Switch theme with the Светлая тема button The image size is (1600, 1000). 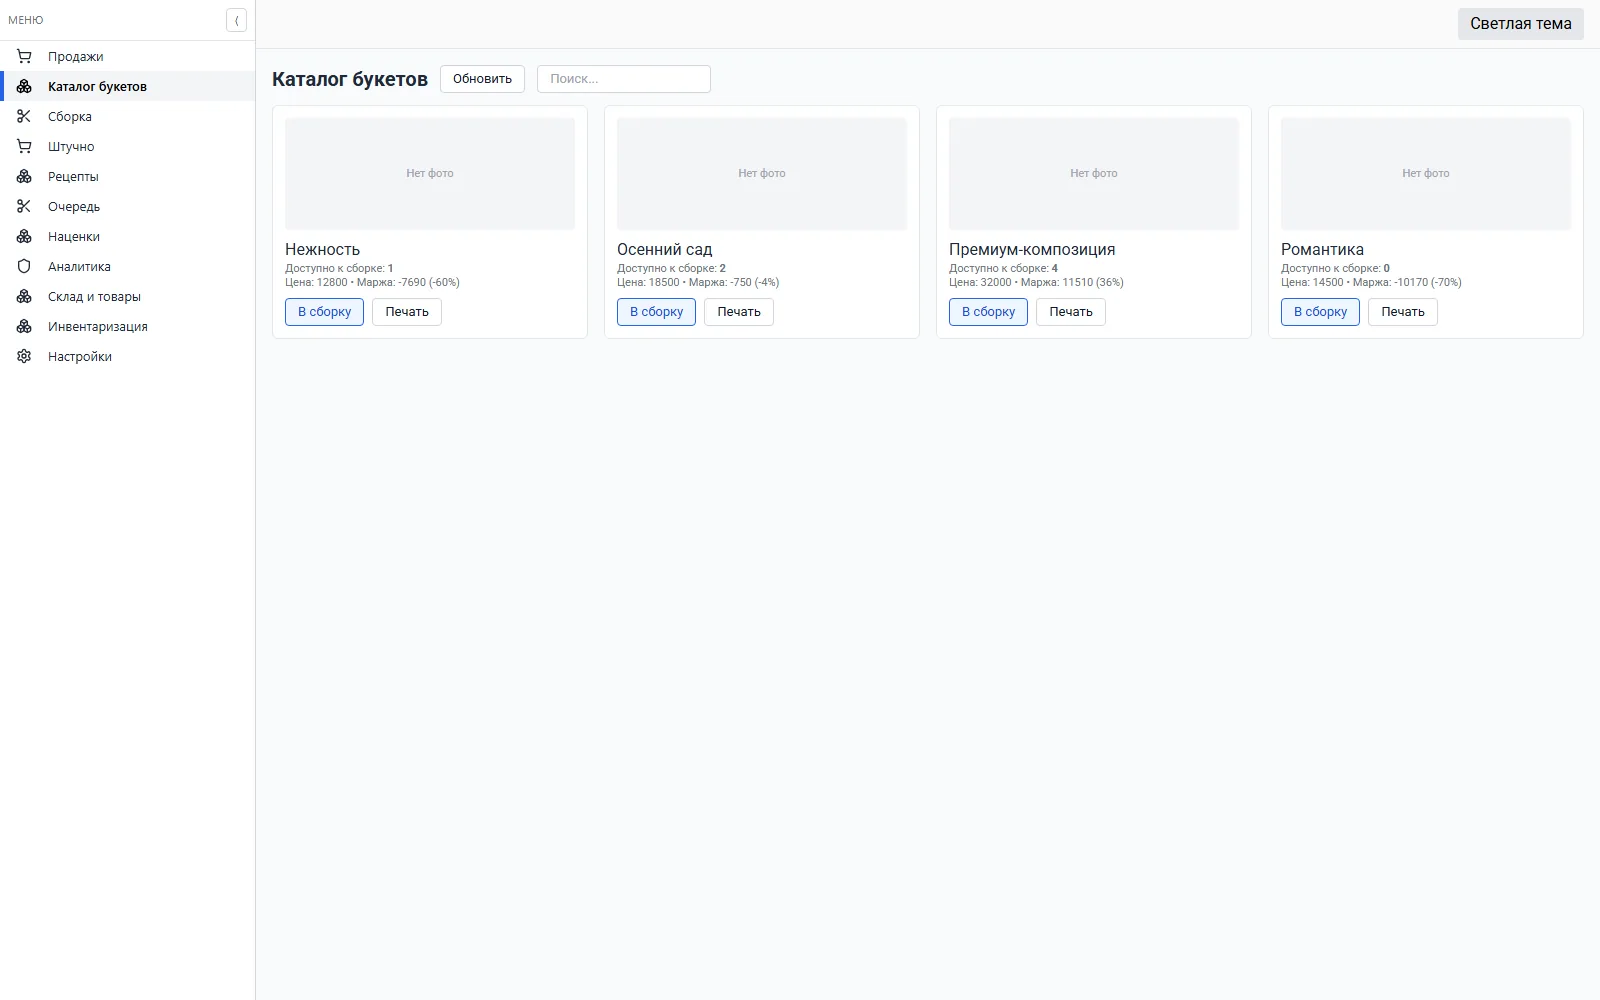pyautogui.click(x=1520, y=24)
